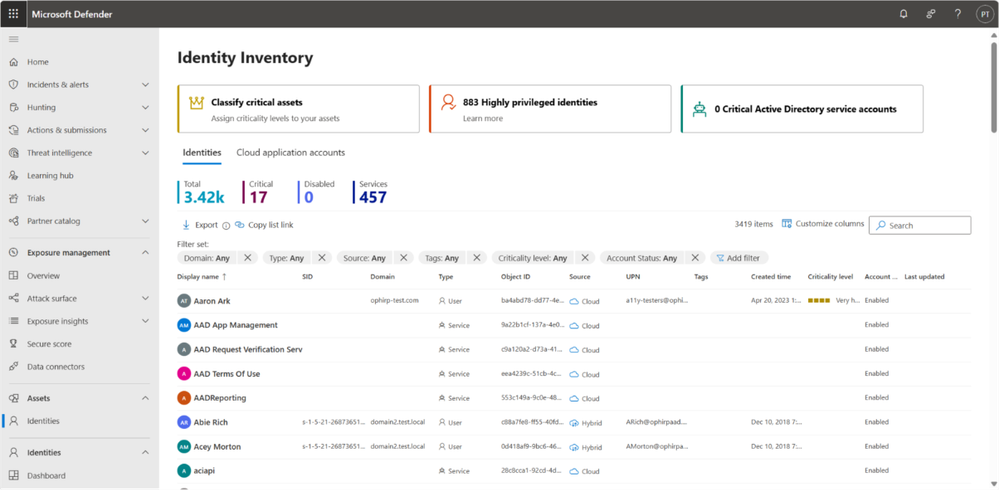Collapse the Exposure management section chevron
Viewport: 999px width, 491px height.
click(145, 253)
